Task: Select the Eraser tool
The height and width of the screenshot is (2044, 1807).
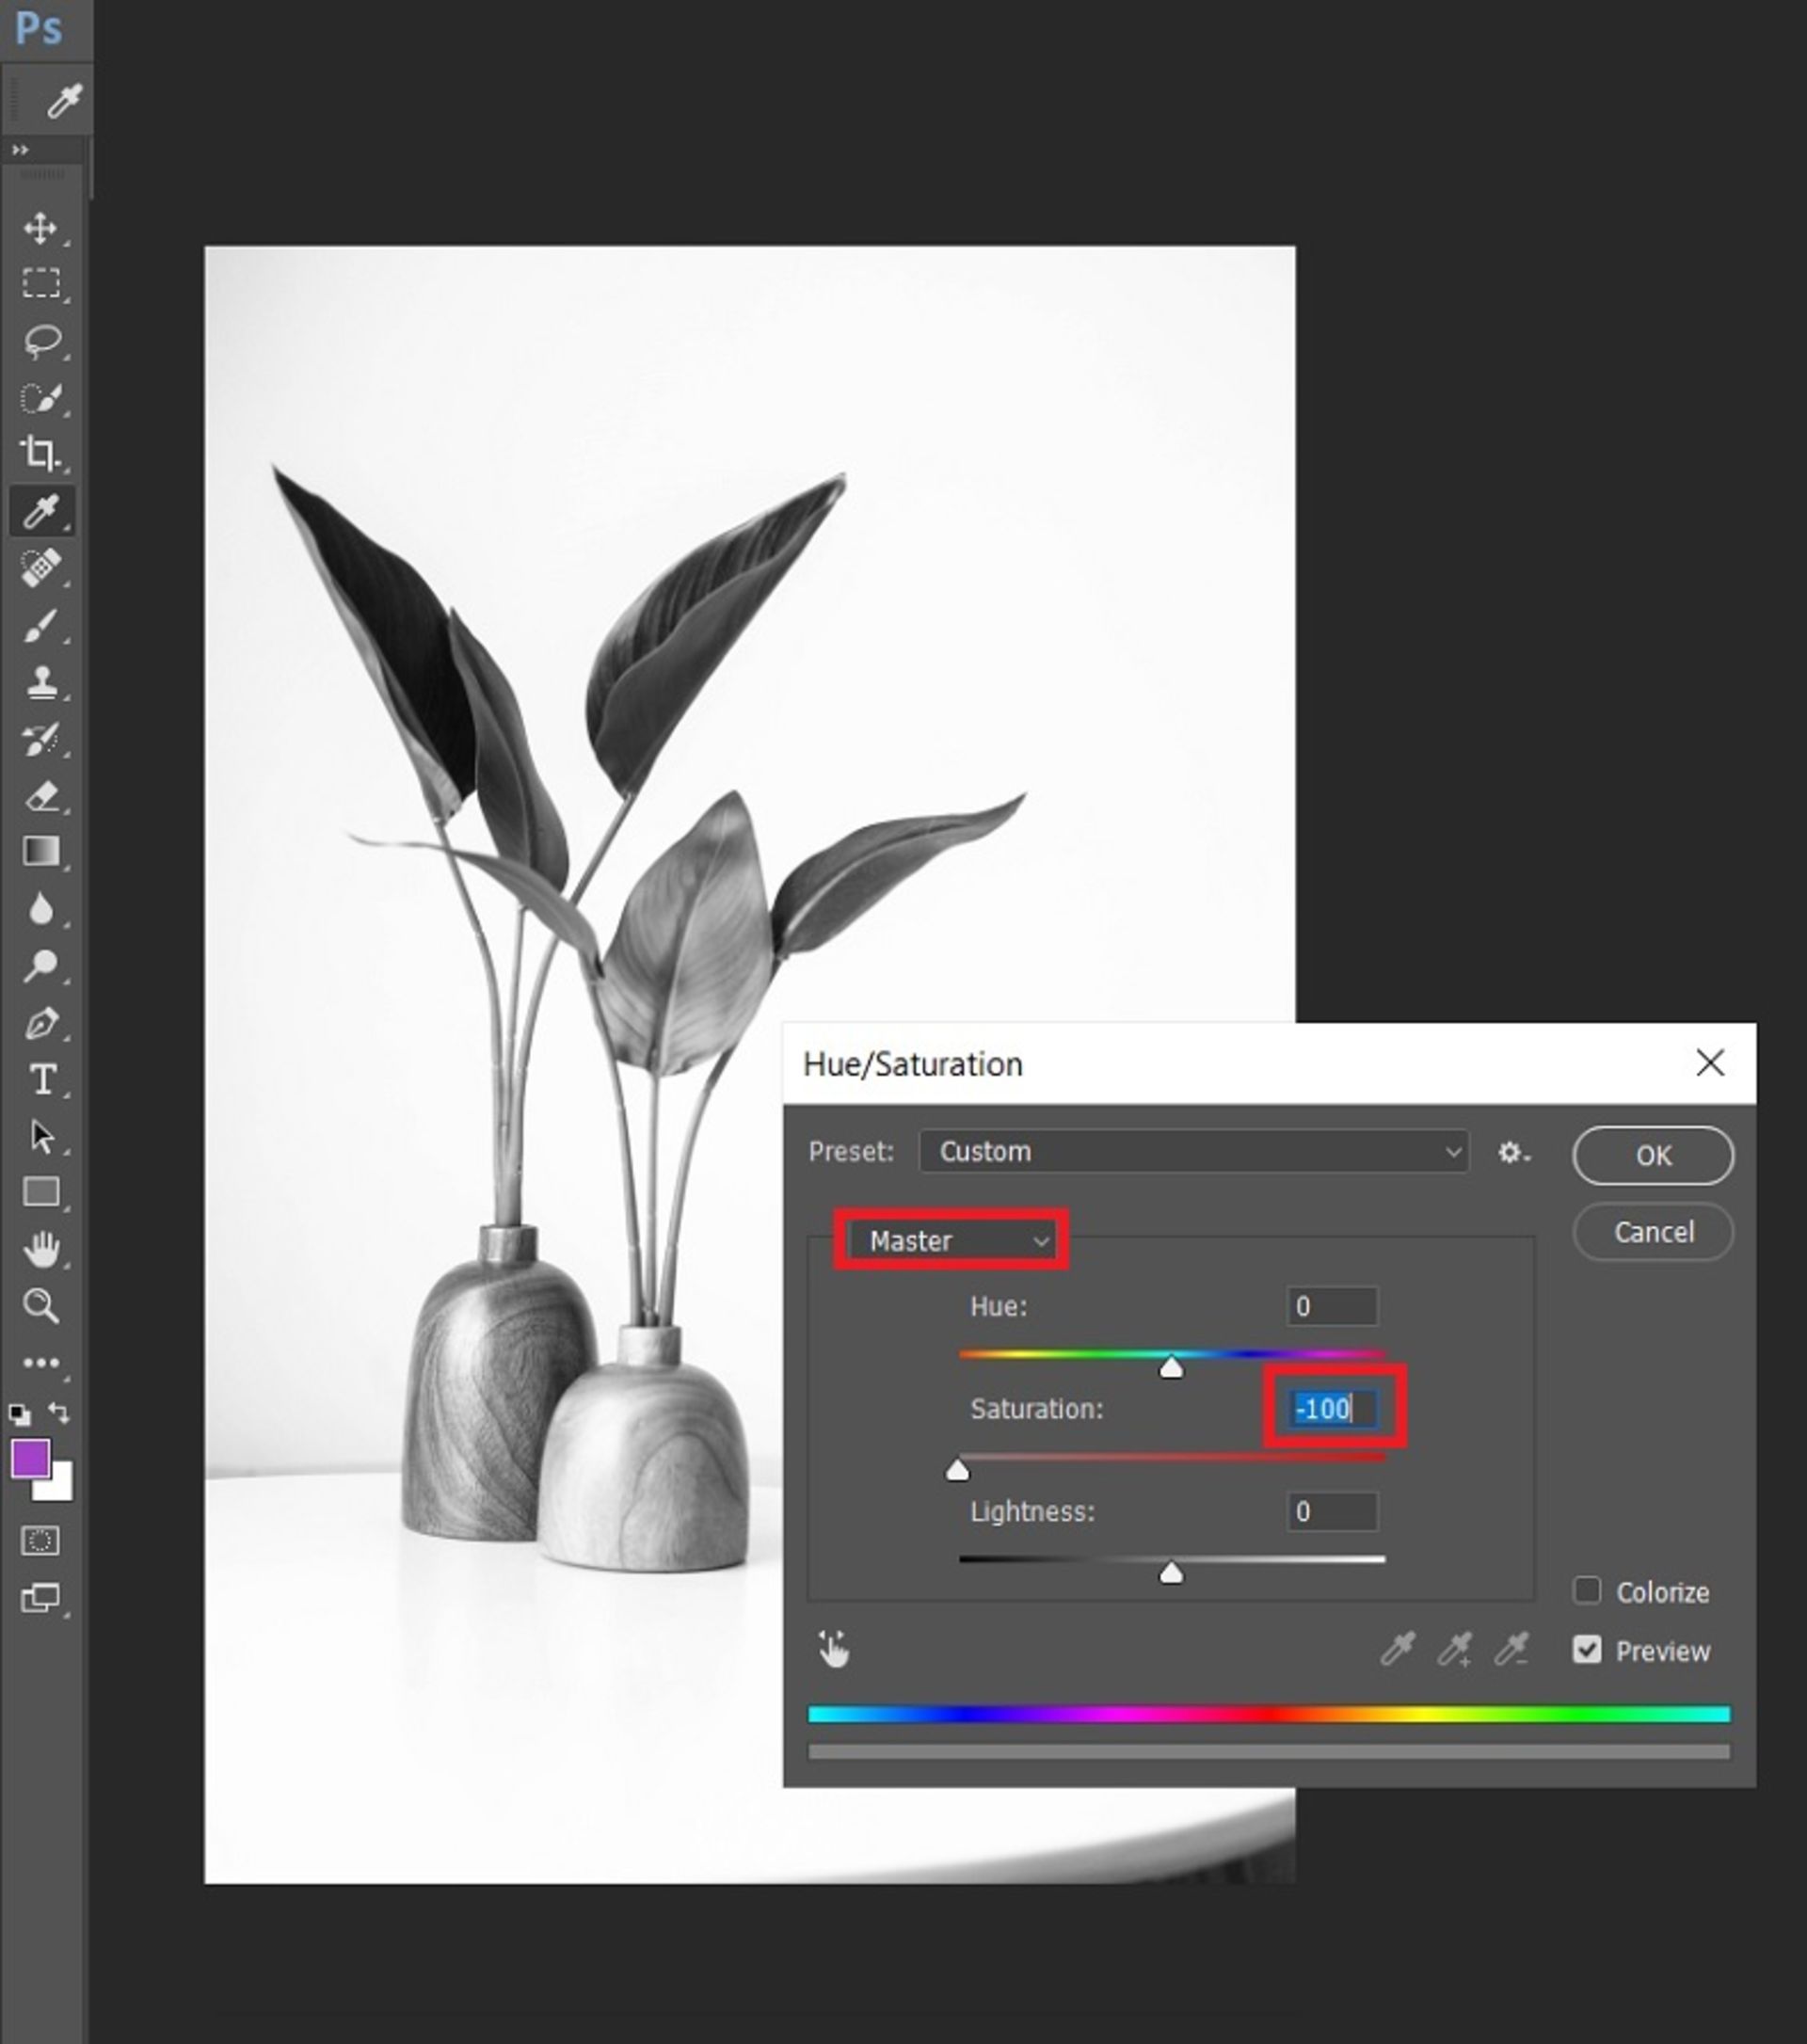Action: pyautogui.click(x=42, y=797)
